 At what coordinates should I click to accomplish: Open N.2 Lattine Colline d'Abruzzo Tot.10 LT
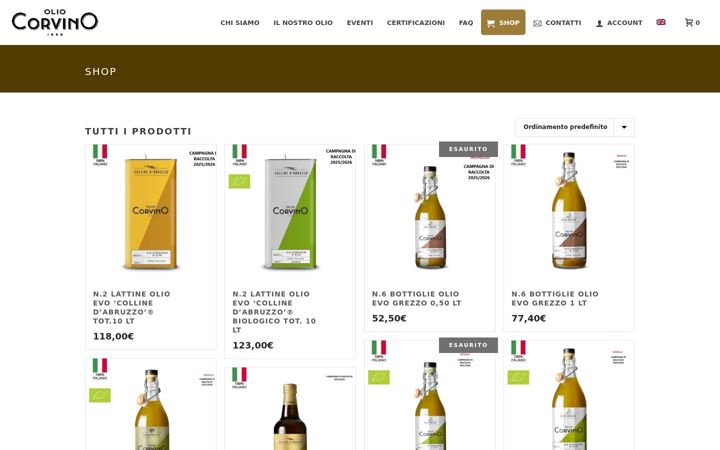(132, 307)
